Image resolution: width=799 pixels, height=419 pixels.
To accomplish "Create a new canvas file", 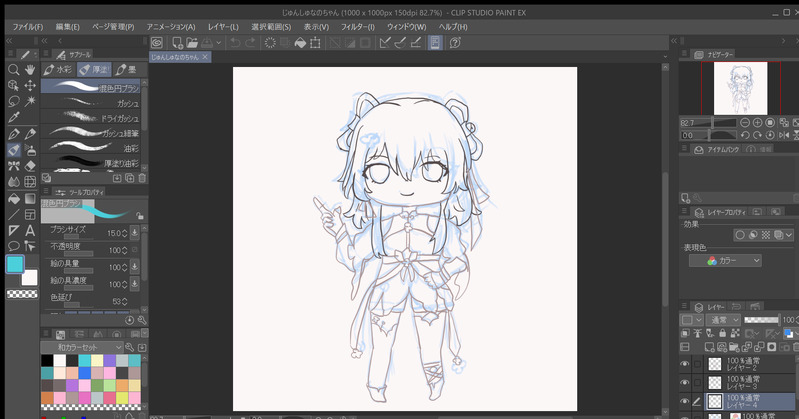I will tap(177, 43).
